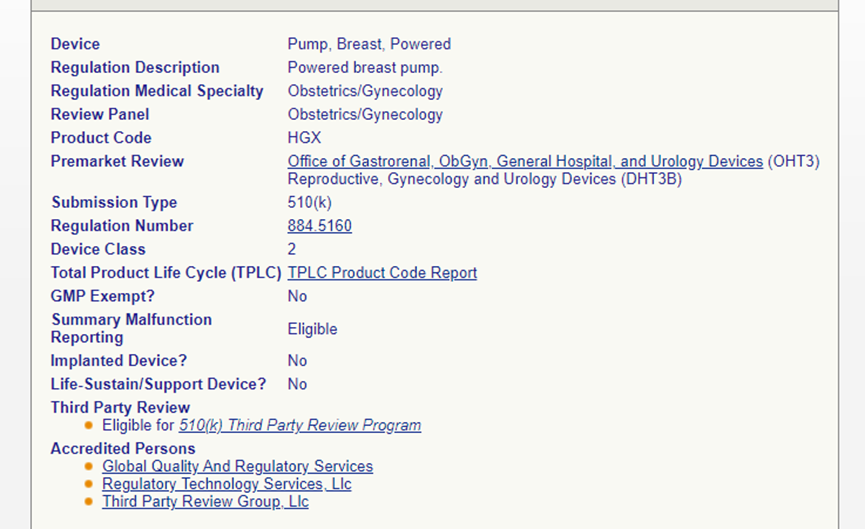Click bullet next to Regulatory Technology Services
The height and width of the screenshot is (529, 865).
click(89, 485)
